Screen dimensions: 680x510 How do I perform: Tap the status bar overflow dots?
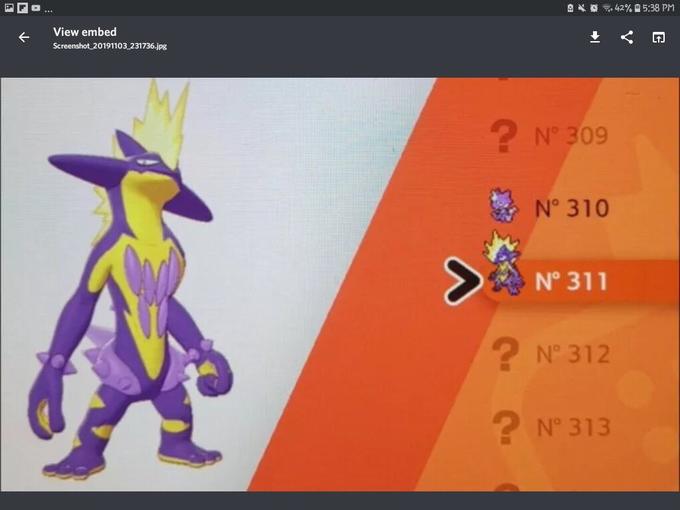point(48,11)
